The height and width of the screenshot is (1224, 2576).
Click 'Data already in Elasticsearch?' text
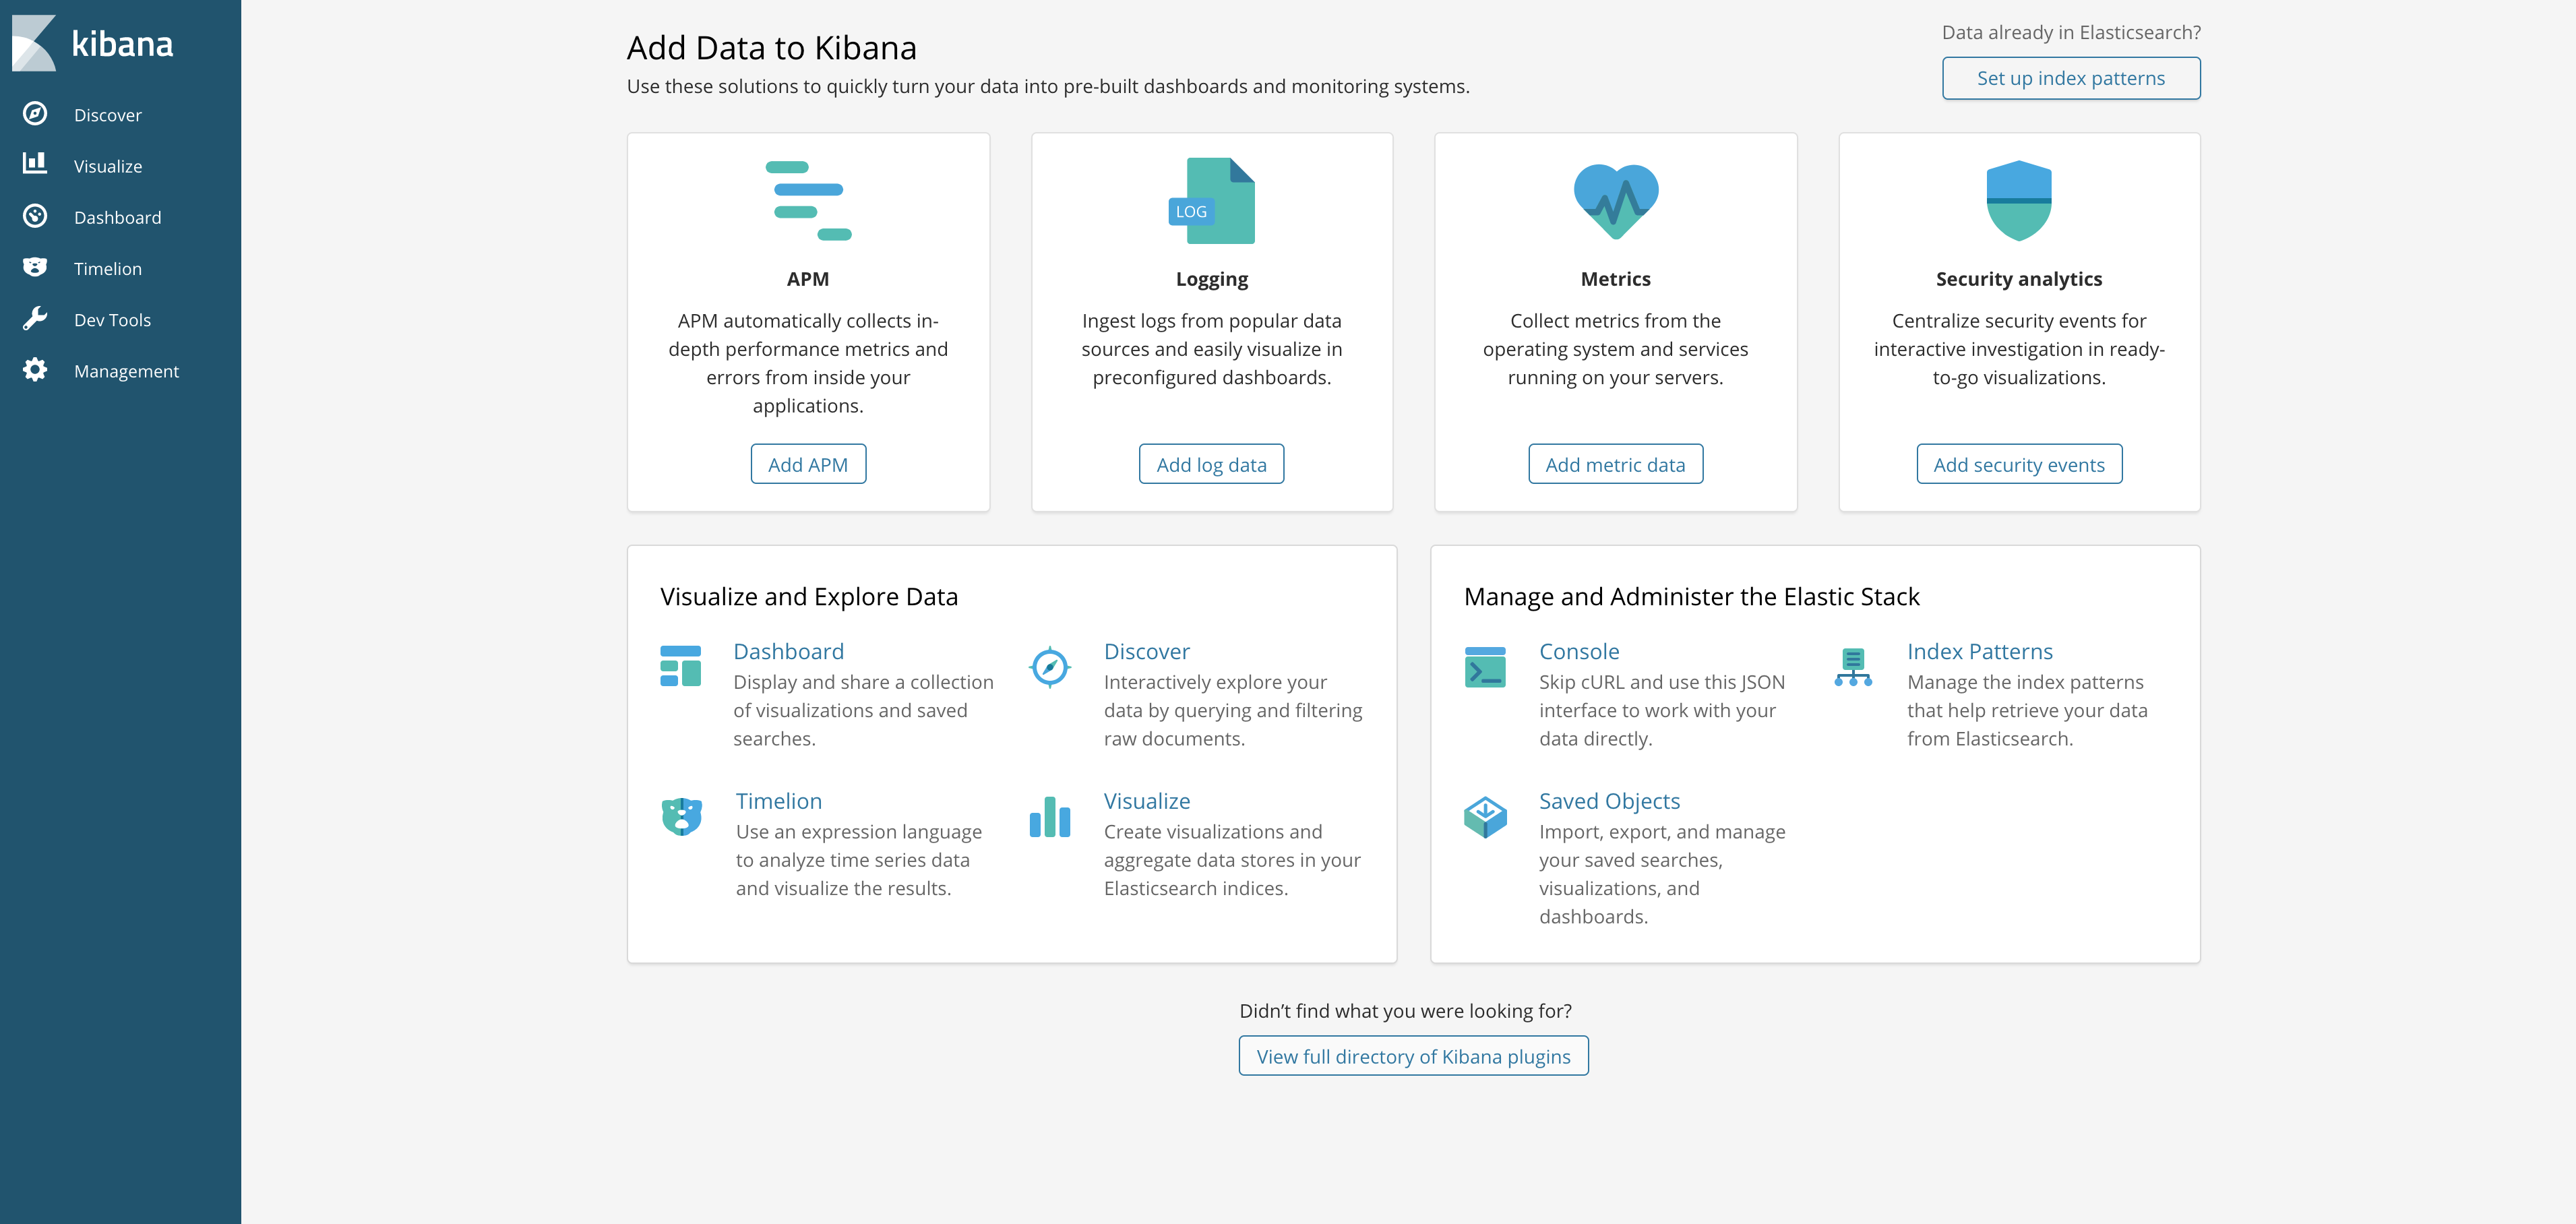[x=2070, y=32]
